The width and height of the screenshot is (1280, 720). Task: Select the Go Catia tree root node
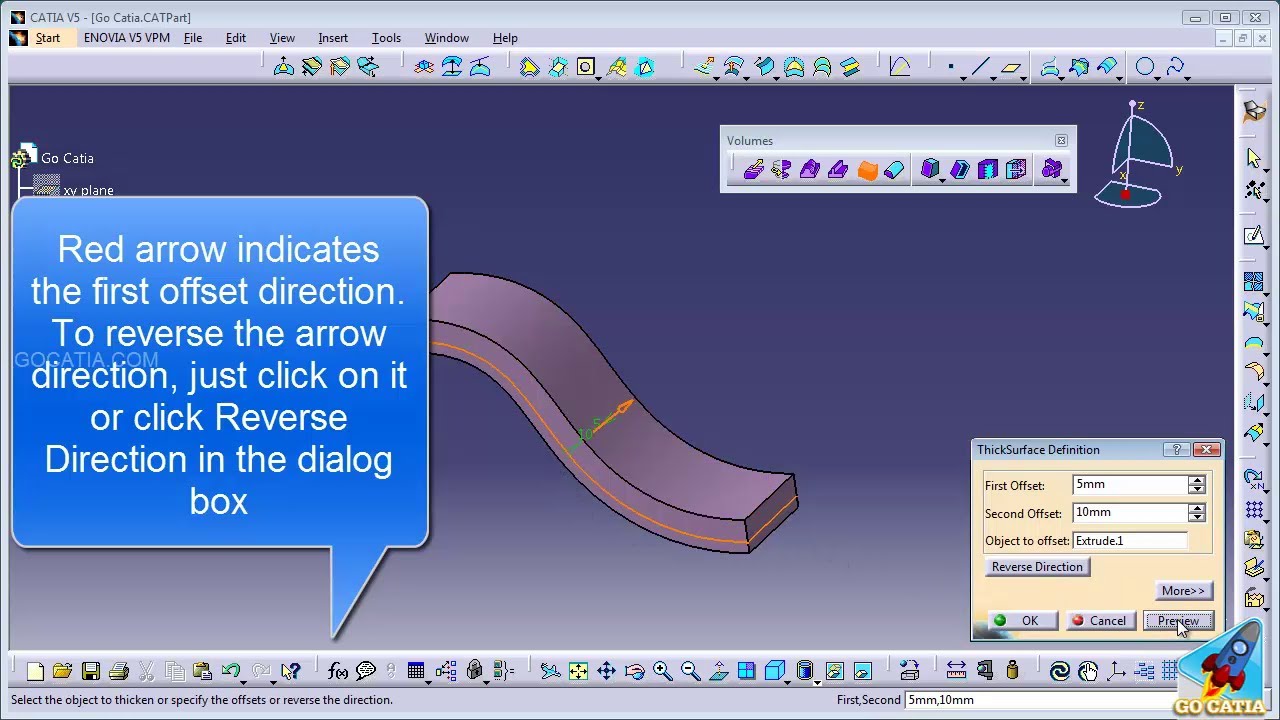coord(67,158)
